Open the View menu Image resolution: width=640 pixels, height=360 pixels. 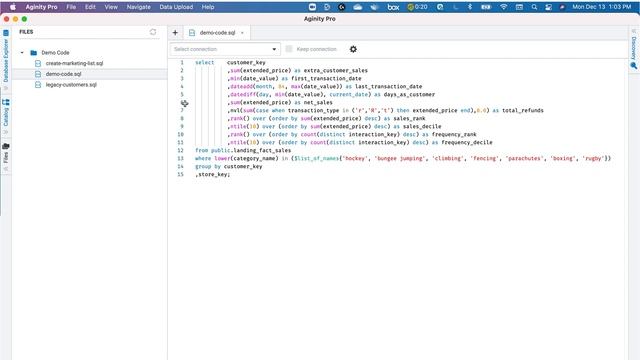(x=111, y=7)
